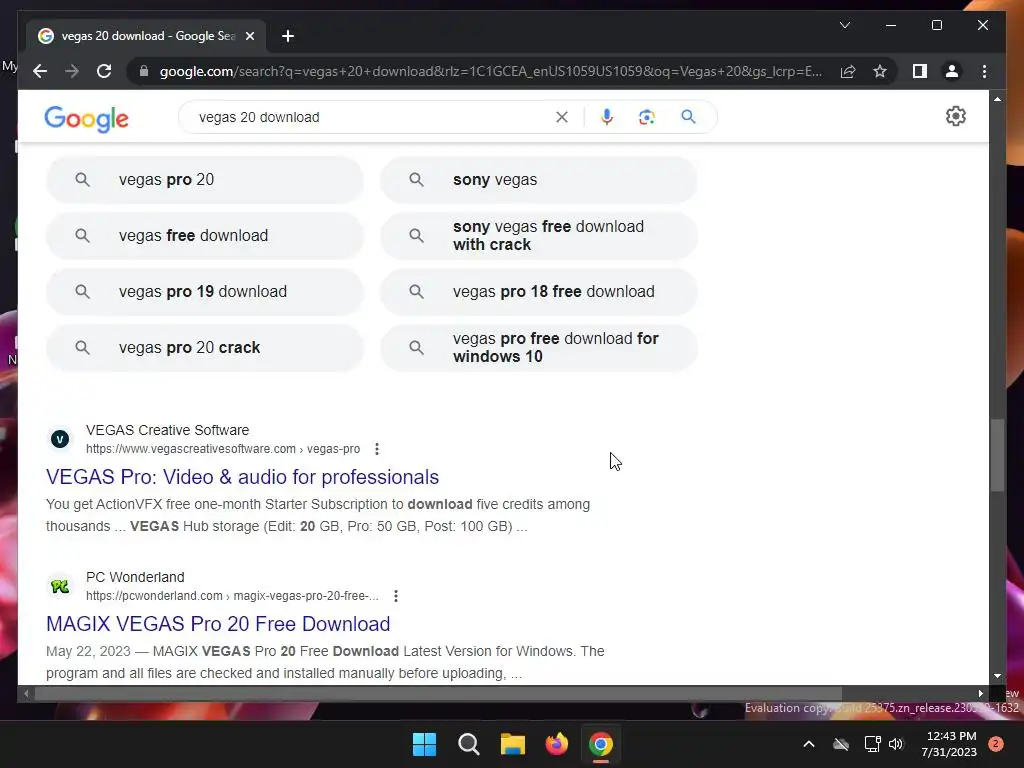
Task: Open the Windows Start menu
Action: pos(424,744)
